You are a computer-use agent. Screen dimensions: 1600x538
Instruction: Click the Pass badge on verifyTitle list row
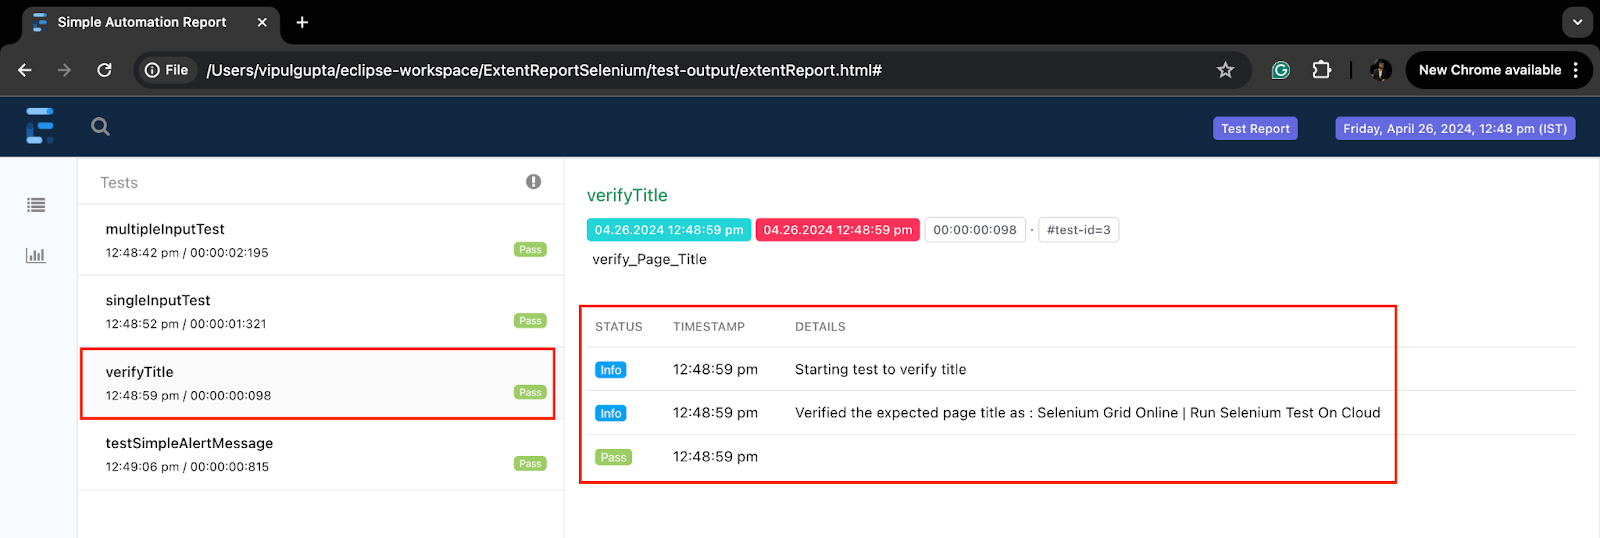click(x=530, y=392)
